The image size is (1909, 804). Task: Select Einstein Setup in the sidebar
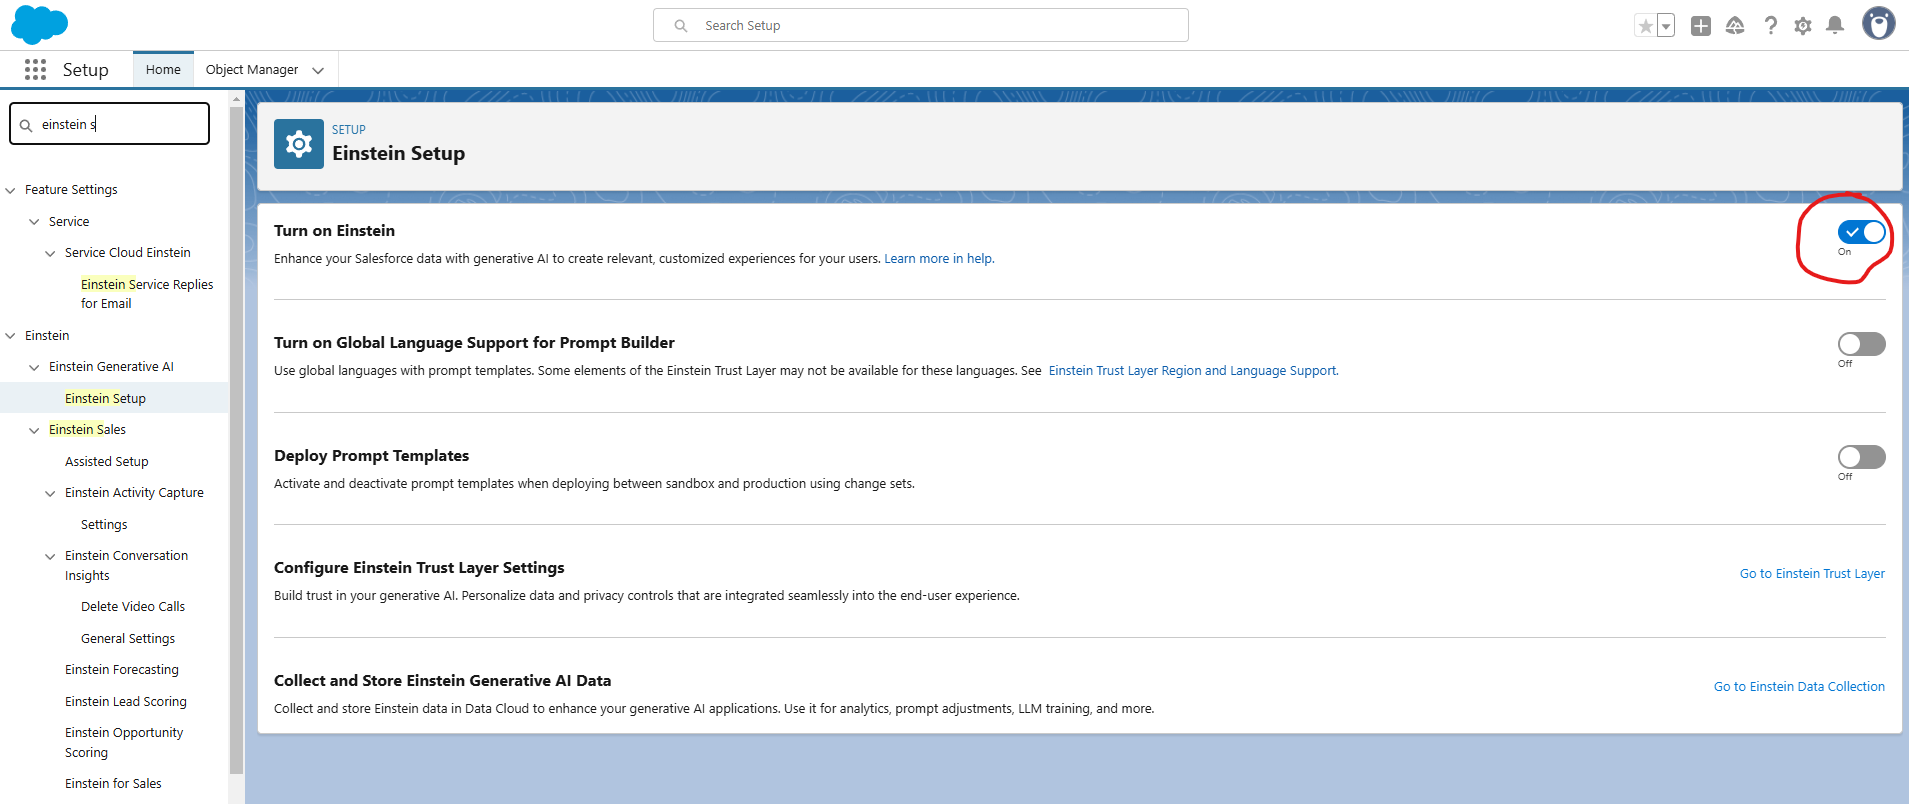[x=105, y=398]
